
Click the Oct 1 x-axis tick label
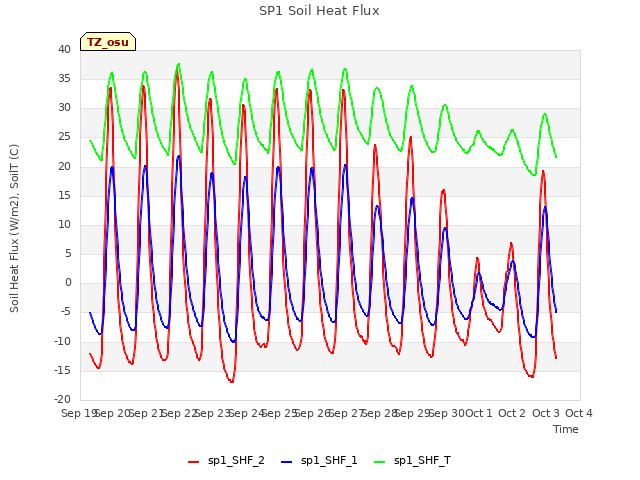[x=479, y=413]
